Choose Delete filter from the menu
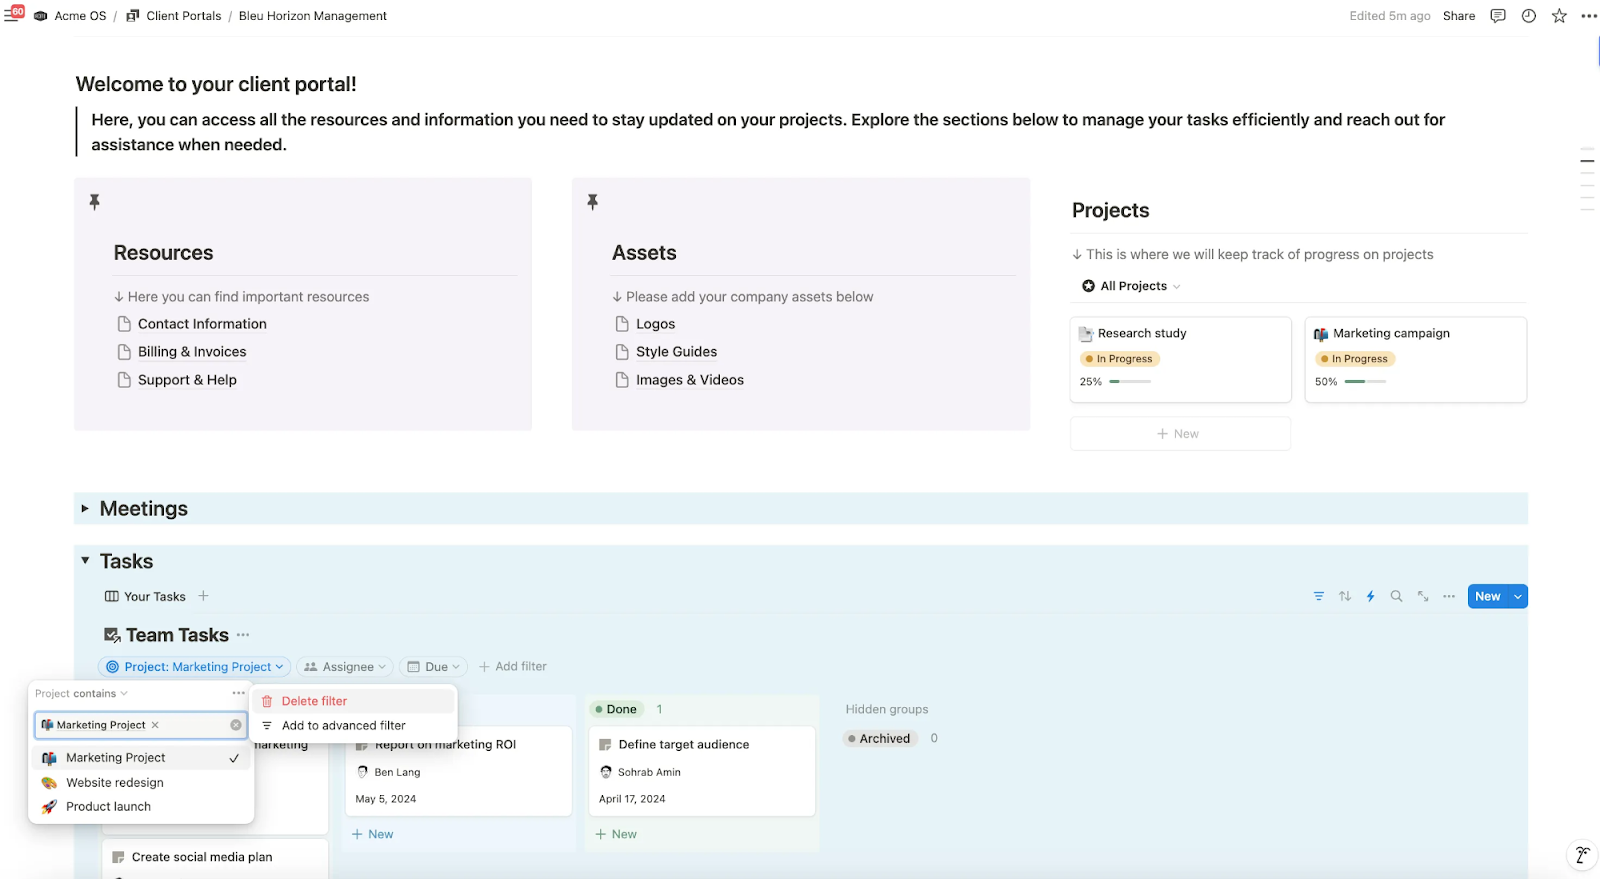The image size is (1600, 879). tap(354, 701)
